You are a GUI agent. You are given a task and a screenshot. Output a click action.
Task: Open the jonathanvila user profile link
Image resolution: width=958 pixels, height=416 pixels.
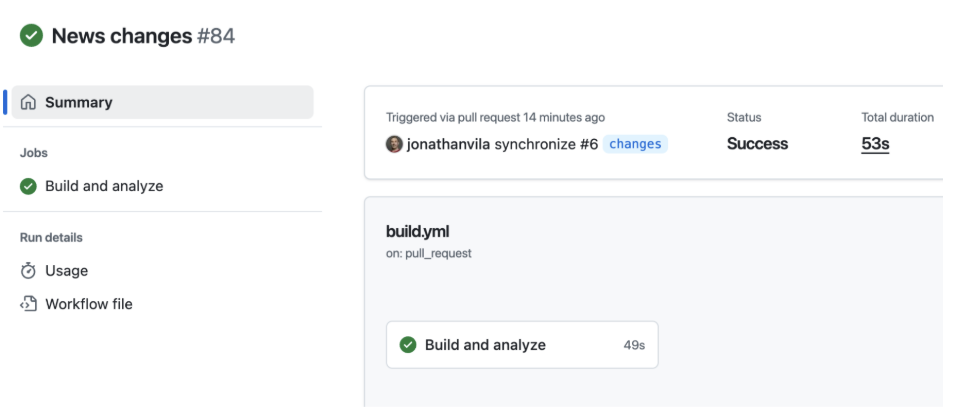pyautogui.click(x=448, y=144)
